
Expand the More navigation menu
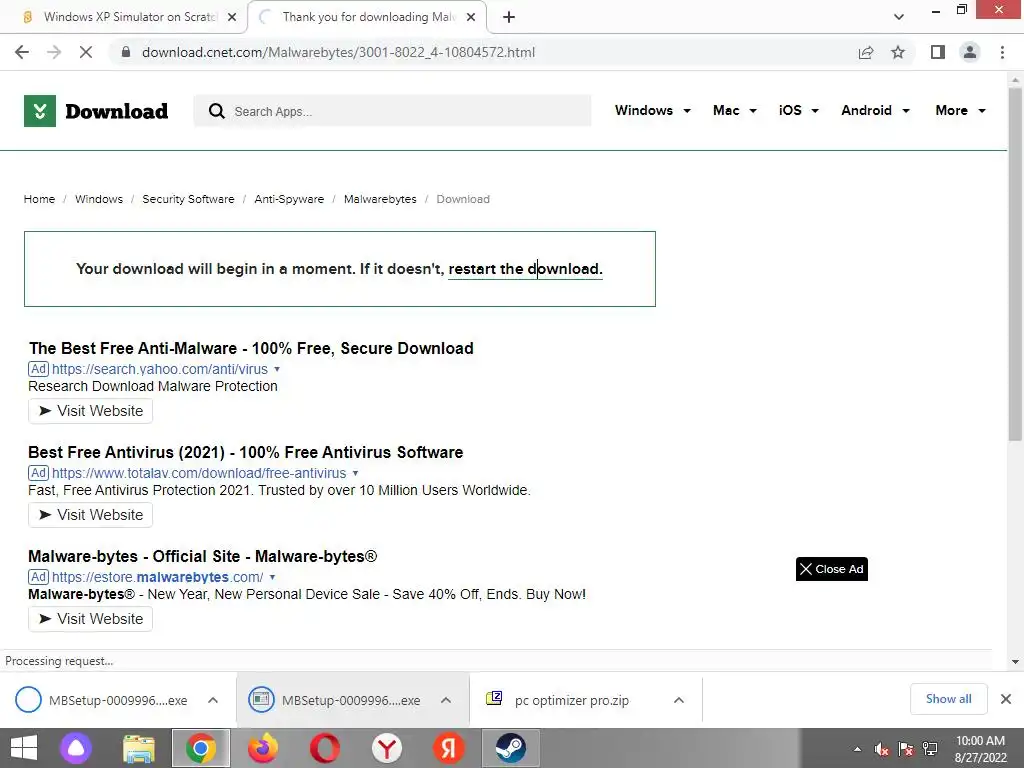pos(960,110)
